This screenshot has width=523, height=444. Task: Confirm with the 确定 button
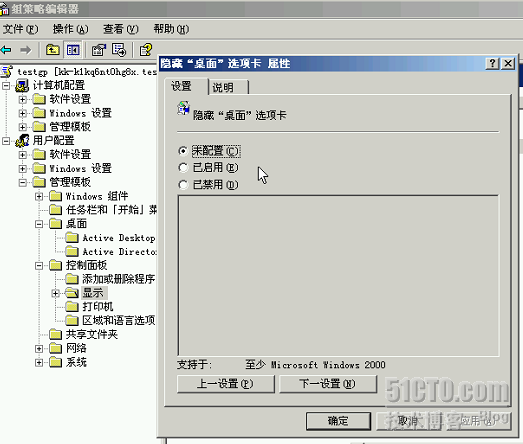pyautogui.click(x=338, y=421)
